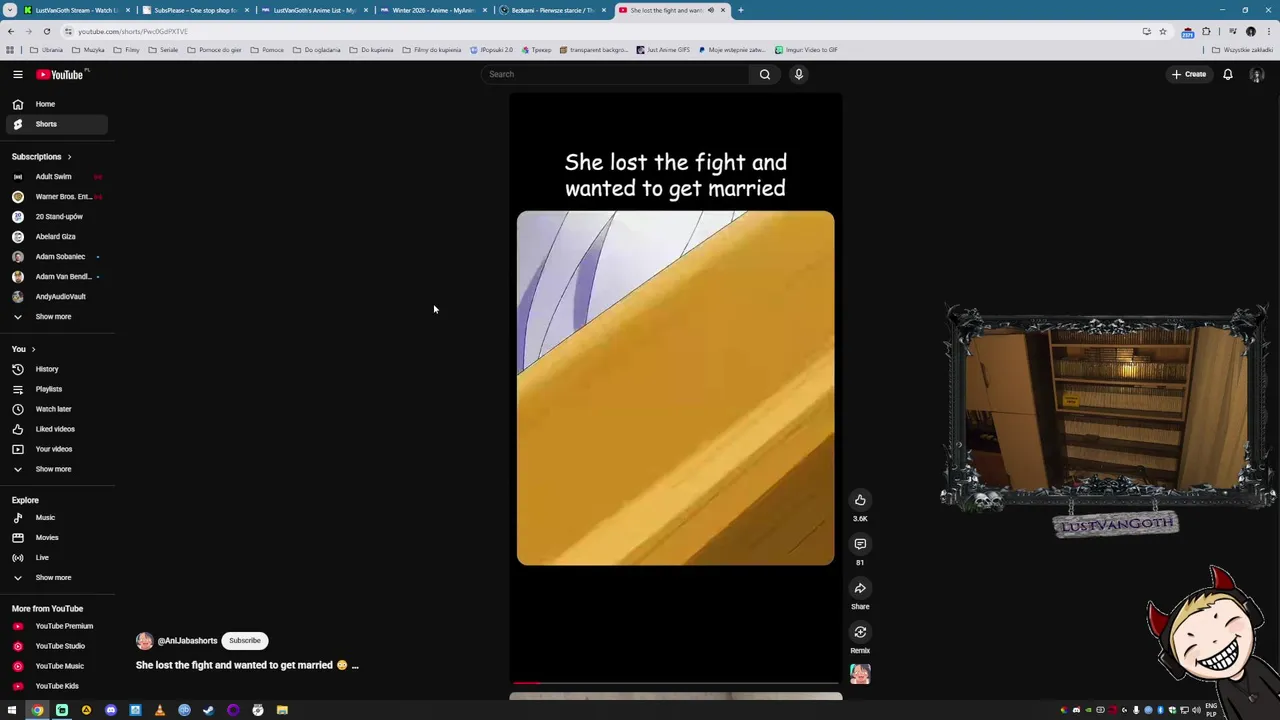Open File Explorer from the taskbar
The width and height of the screenshot is (1280, 720).
coord(282,710)
